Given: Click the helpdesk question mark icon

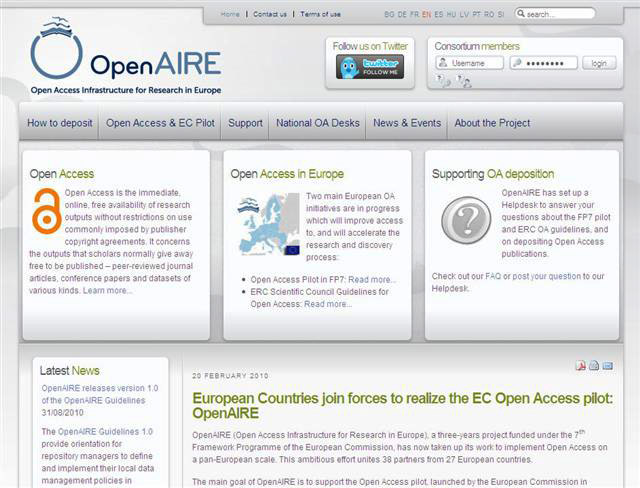Looking at the screenshot, I should point(466,220).
